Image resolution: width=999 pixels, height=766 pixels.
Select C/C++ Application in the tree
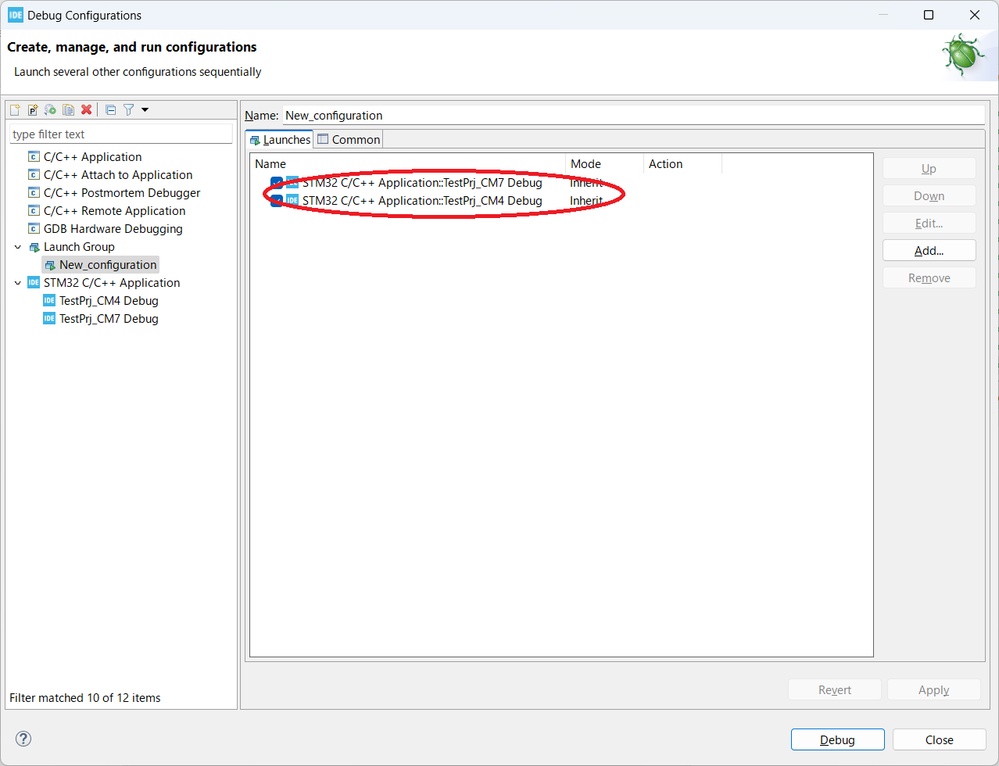92,157
